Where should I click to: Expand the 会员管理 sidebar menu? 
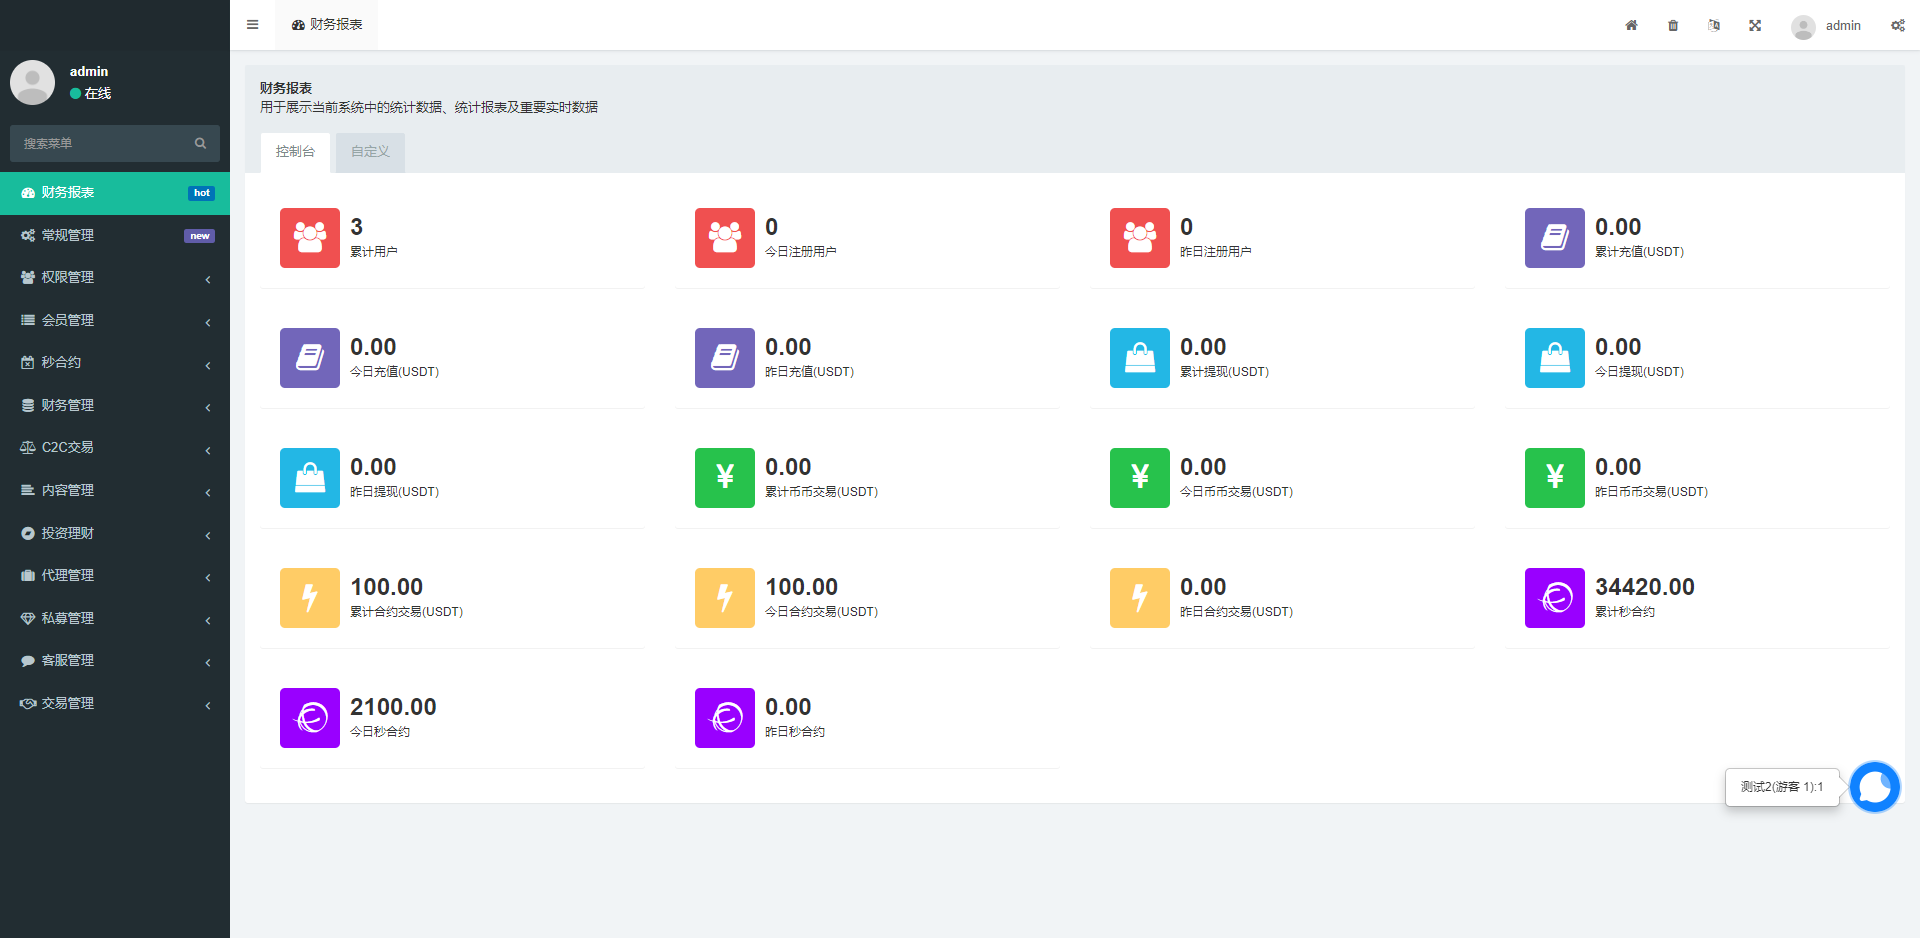115,320
